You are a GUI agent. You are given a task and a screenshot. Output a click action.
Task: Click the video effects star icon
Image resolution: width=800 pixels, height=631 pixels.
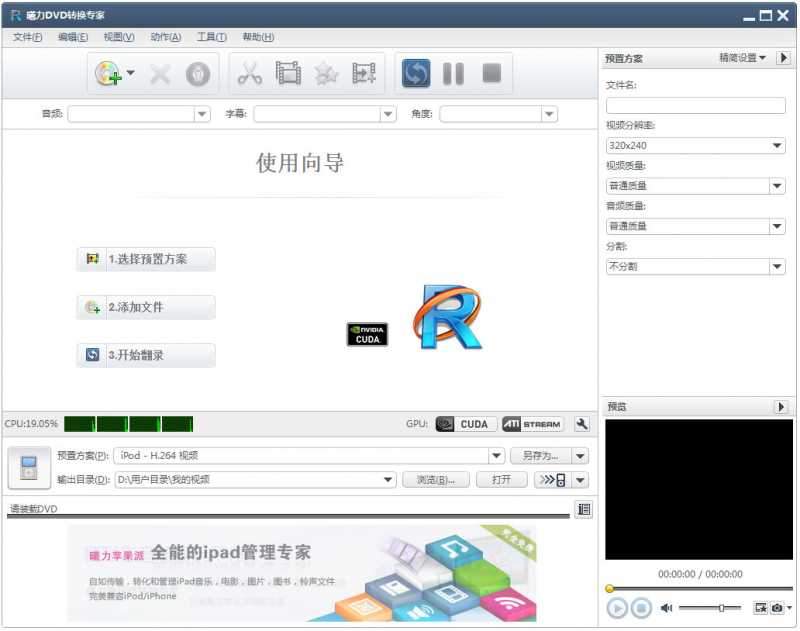point(325,71)
